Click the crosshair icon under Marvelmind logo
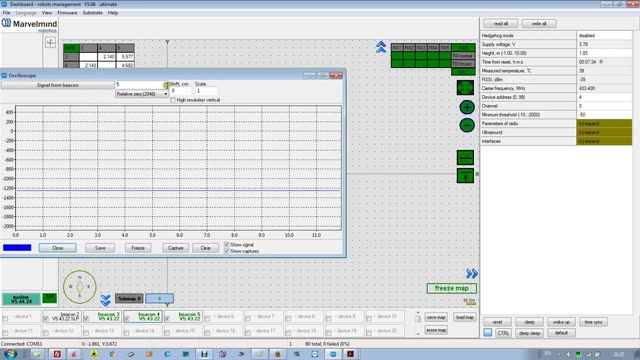Screen dimensions: 640x360 click(51, 42)
